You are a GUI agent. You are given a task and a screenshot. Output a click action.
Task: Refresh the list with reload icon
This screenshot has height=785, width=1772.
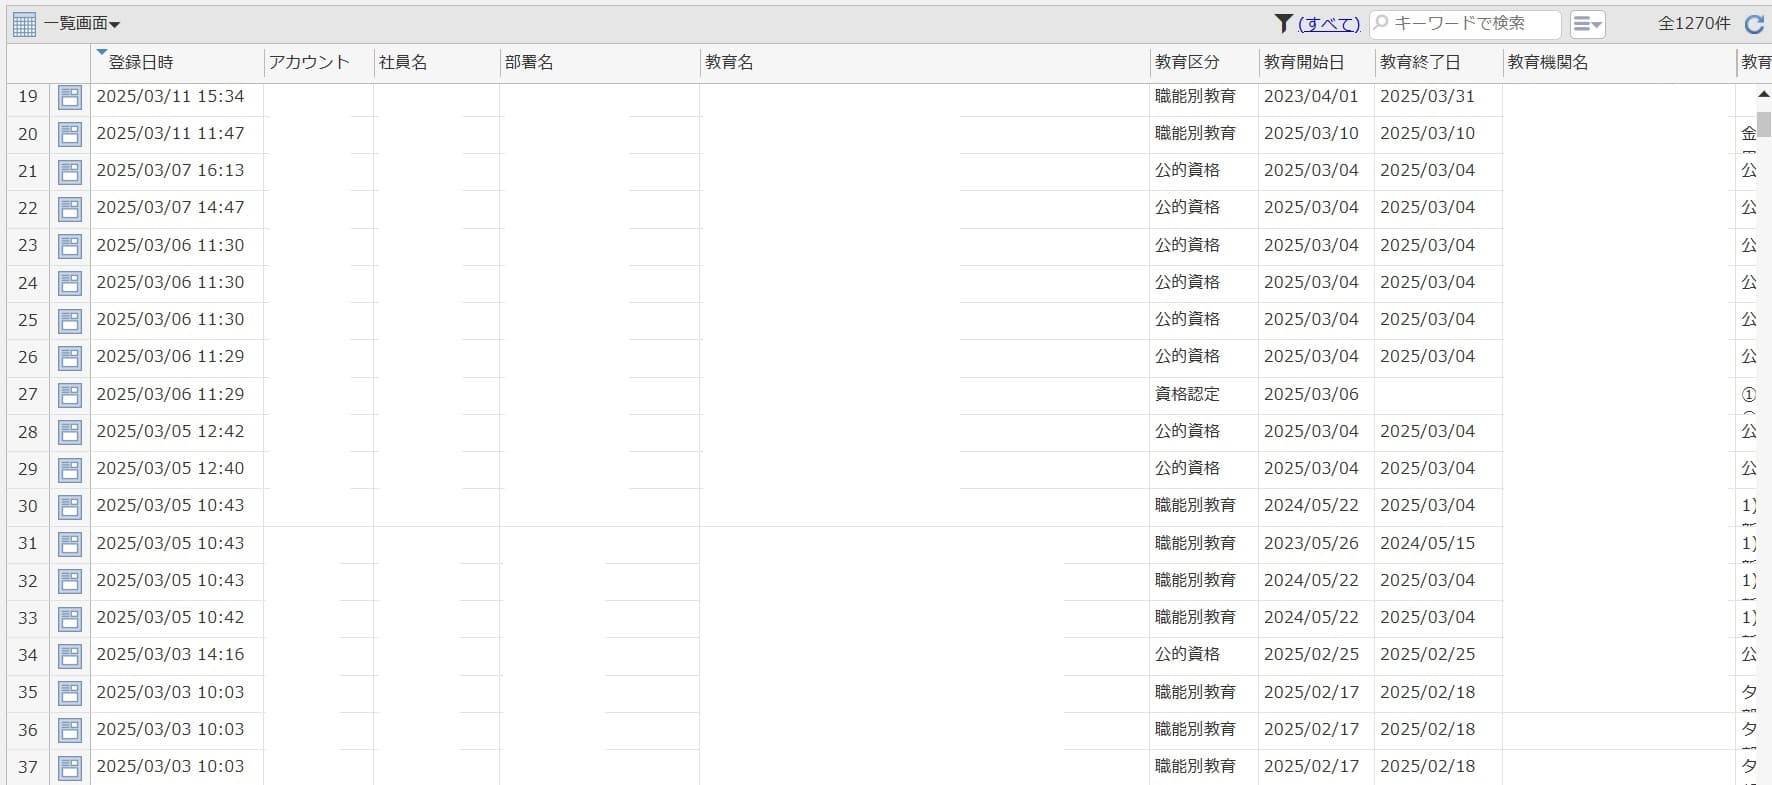[1753, 24]
